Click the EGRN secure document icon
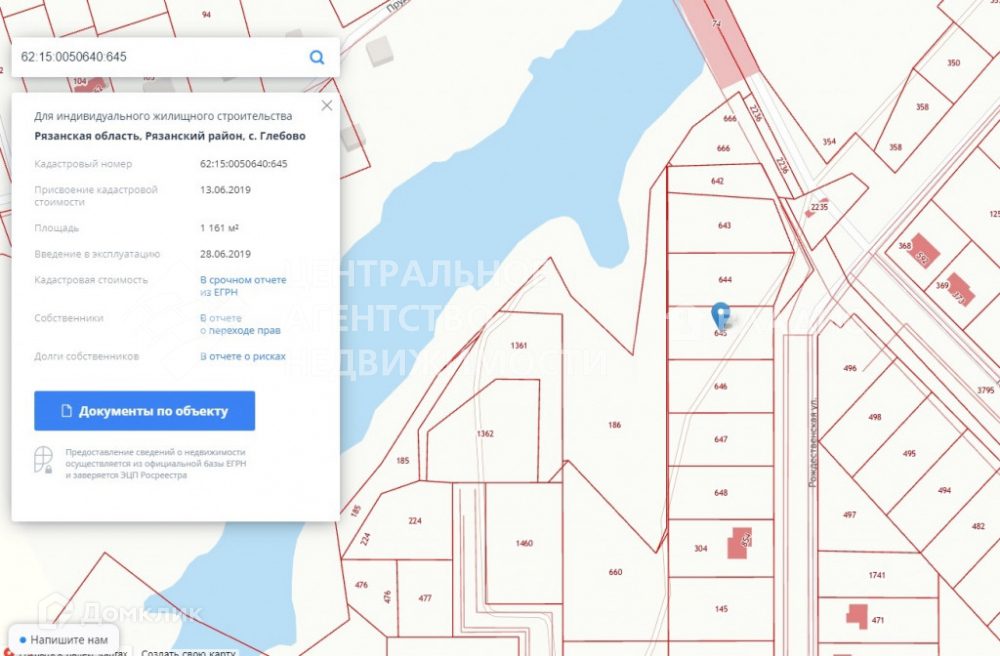This screenshot has height=656, width=1000. pos(43,460)
